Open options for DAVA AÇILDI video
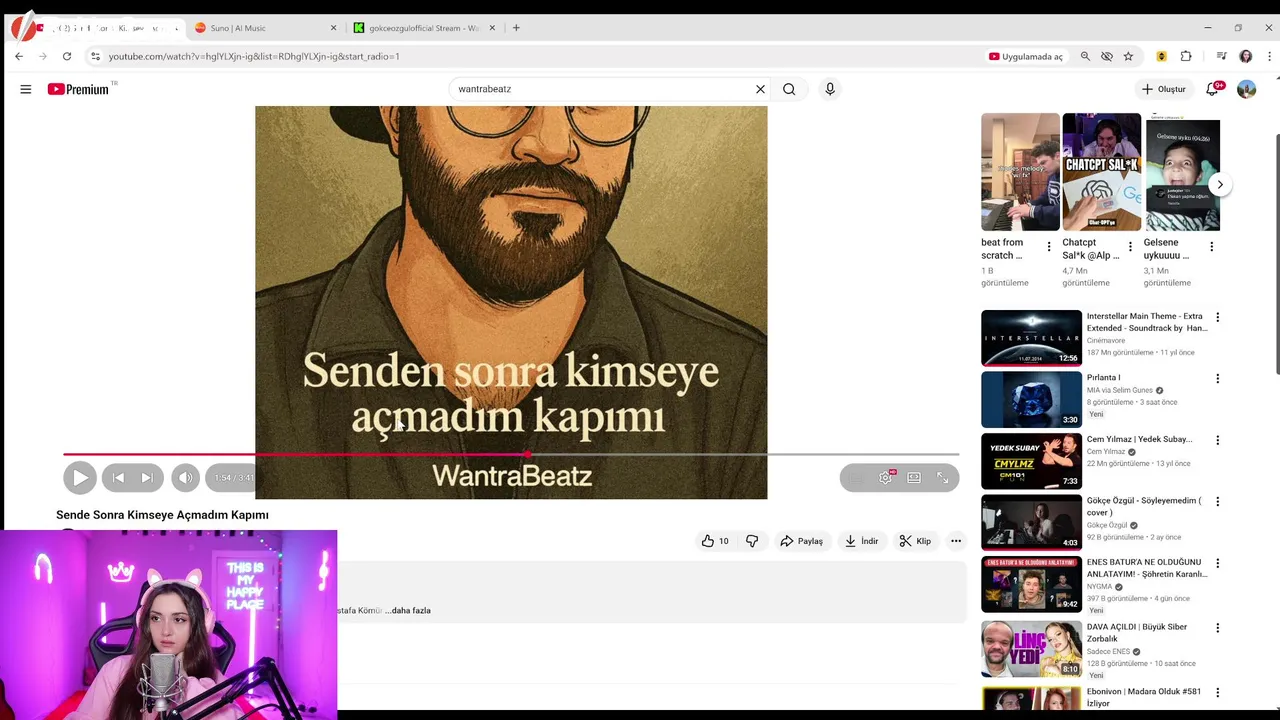This screenshot has width=1280, height=720. 1217,628
